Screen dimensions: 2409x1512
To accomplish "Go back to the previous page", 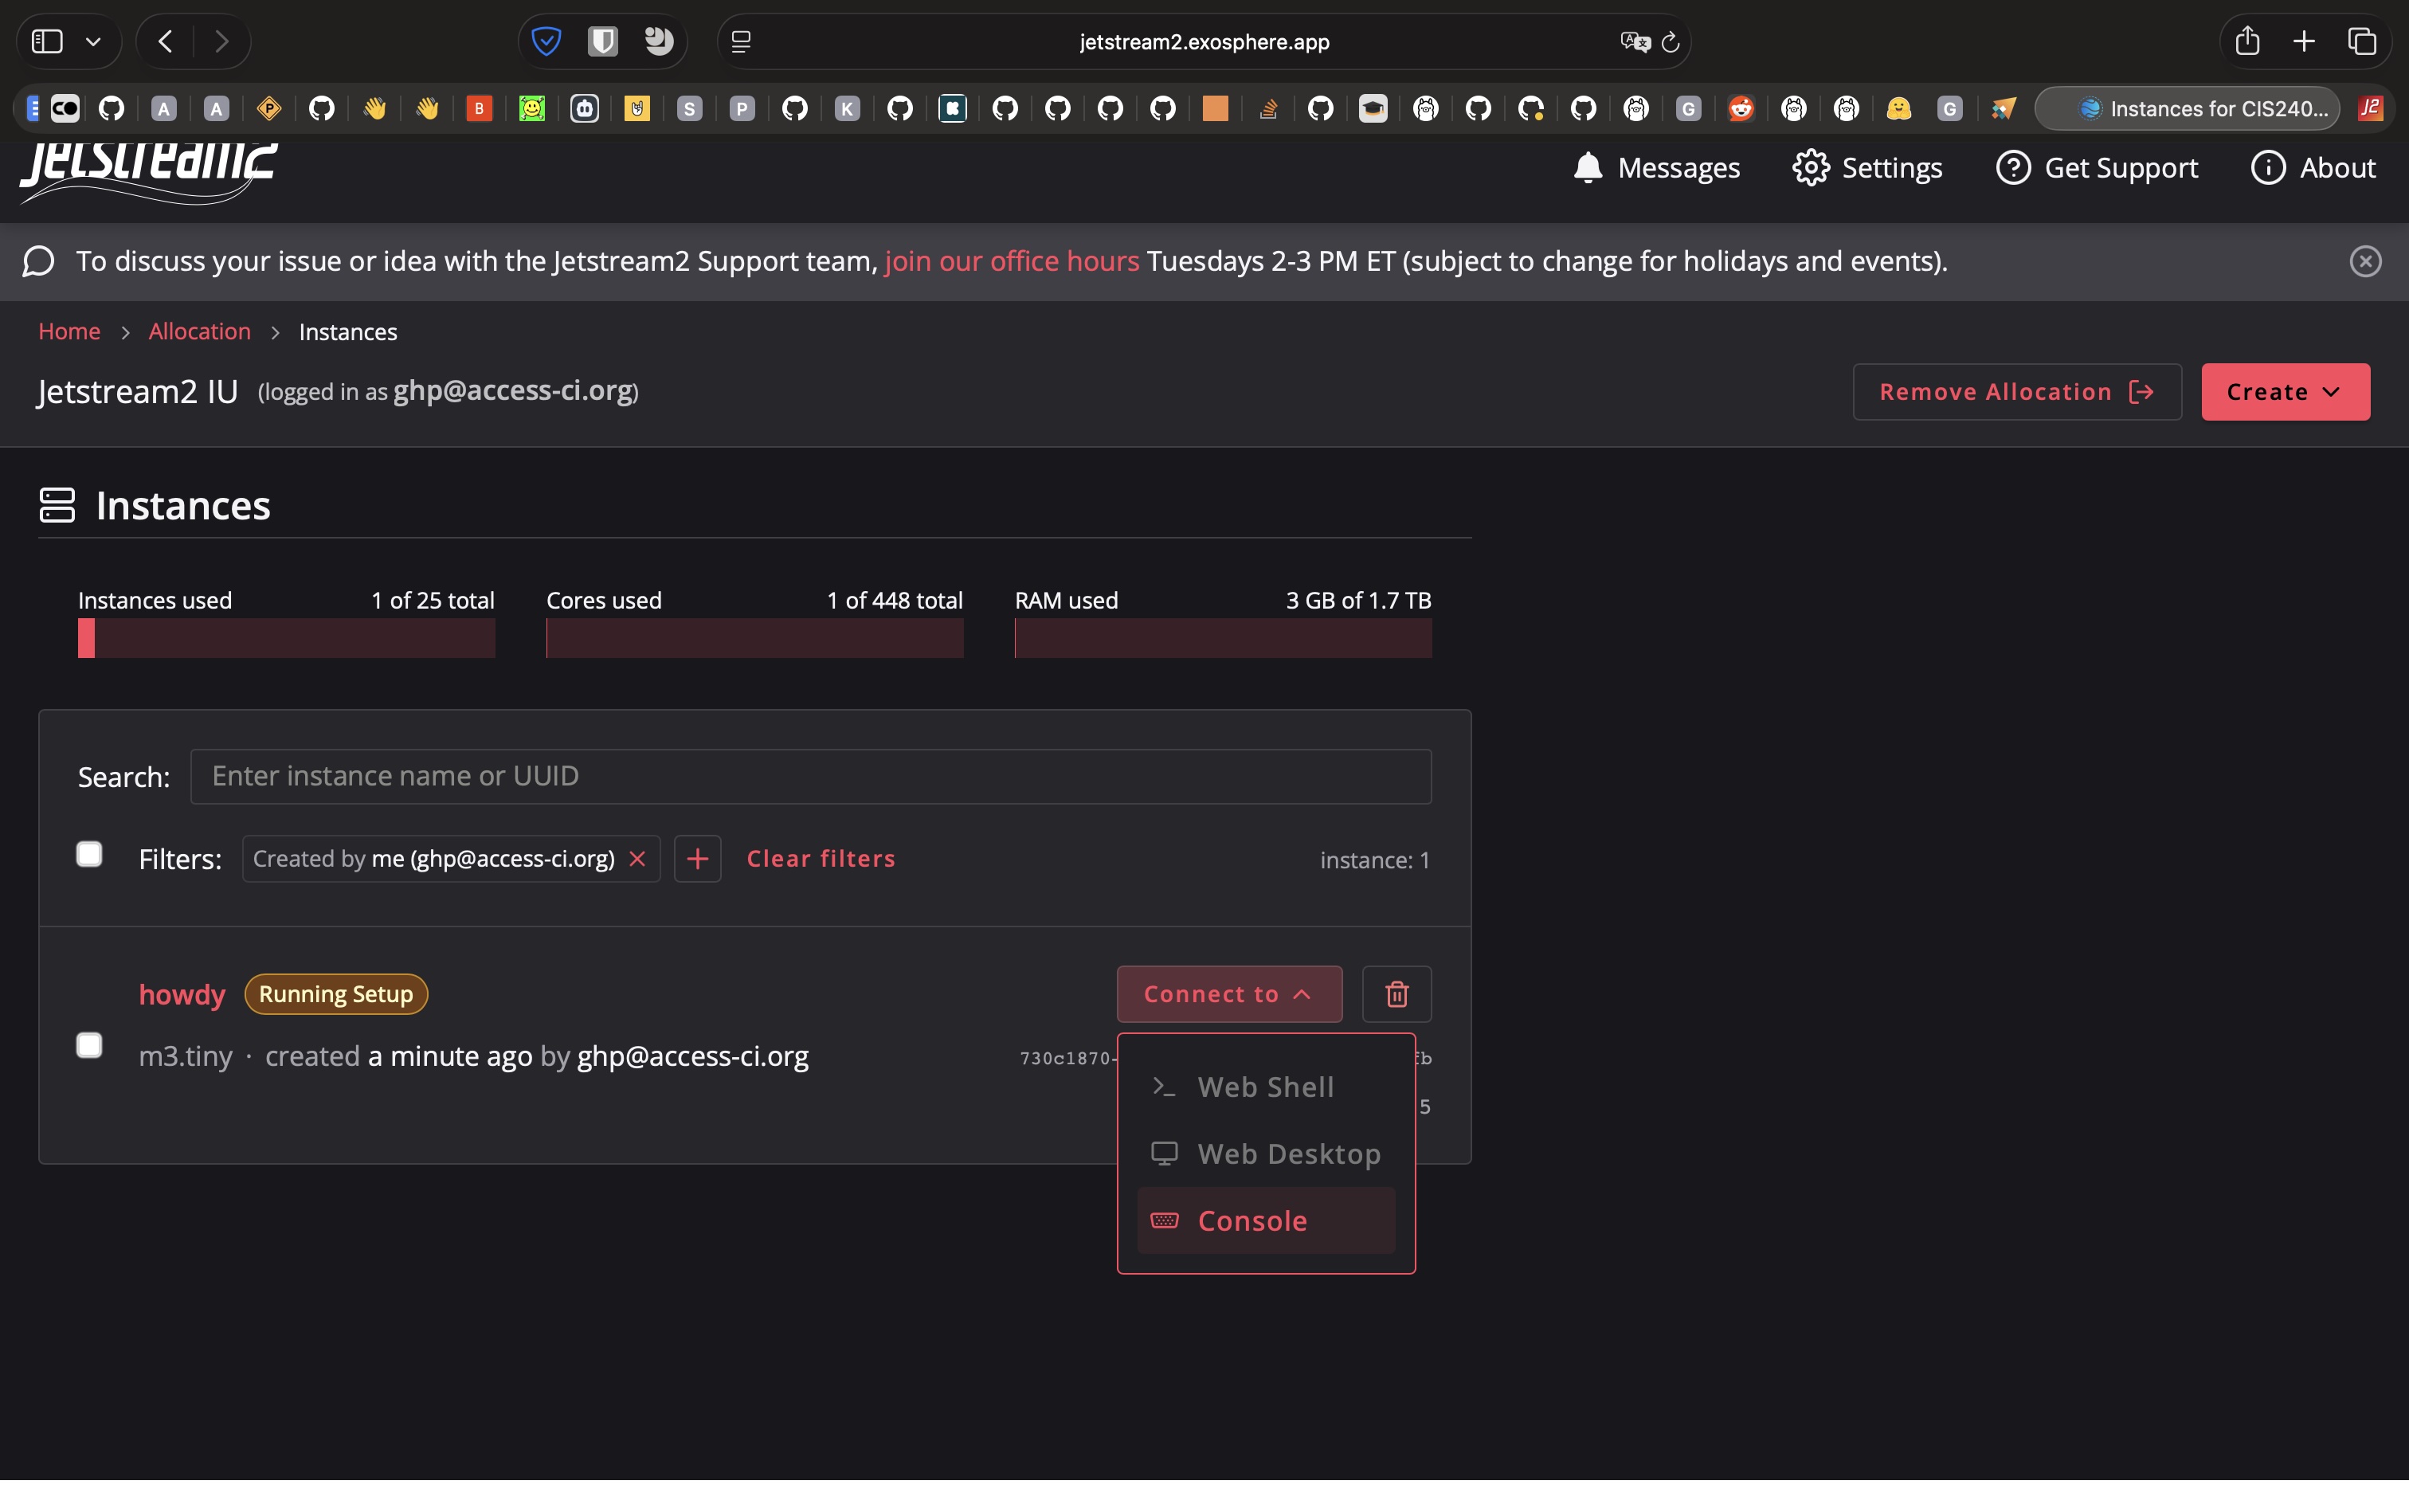I will click(166, 41).
